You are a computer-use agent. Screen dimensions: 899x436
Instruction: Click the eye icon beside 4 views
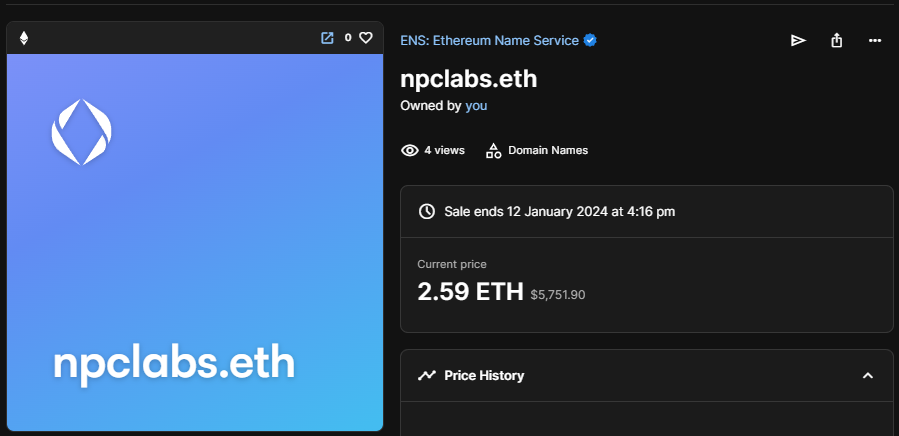[x=409, y=150]
